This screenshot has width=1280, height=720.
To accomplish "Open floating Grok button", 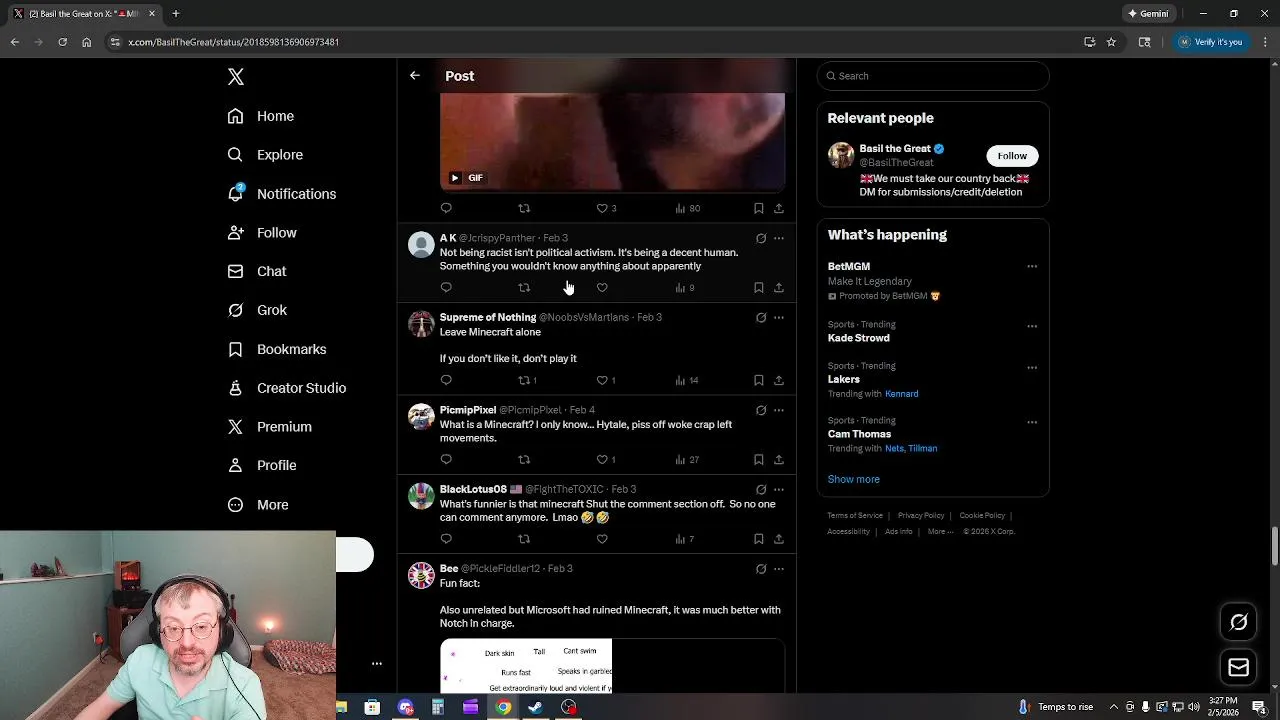I will coord(1238,622).
